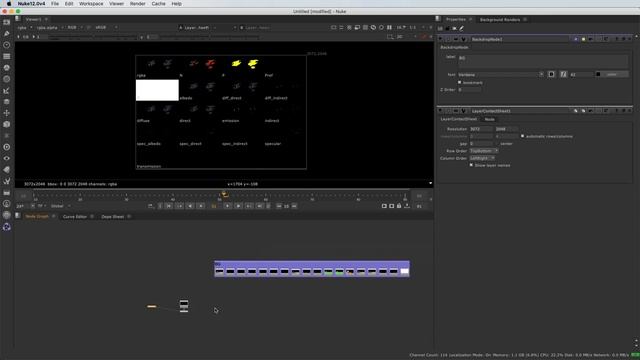Toggle italic font for backdrop label

(563, 74)
